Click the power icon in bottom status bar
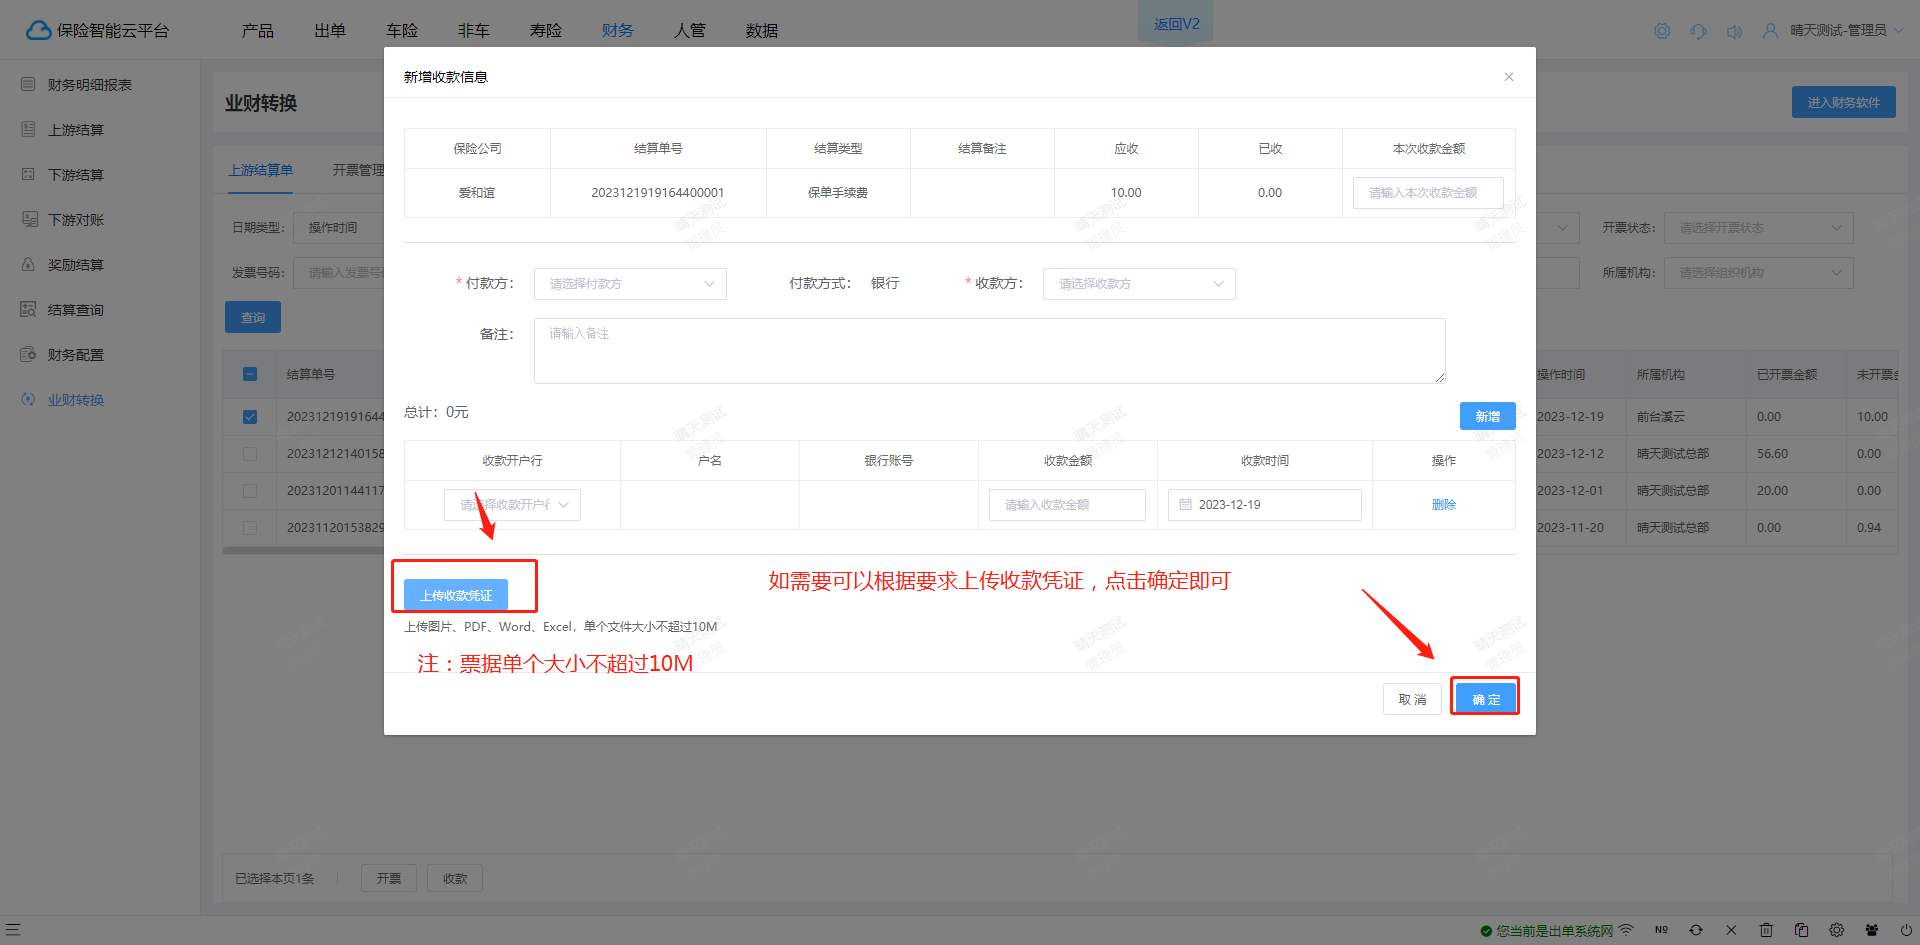This screenshot has height=945, width=1920. tap(1907, 930)
